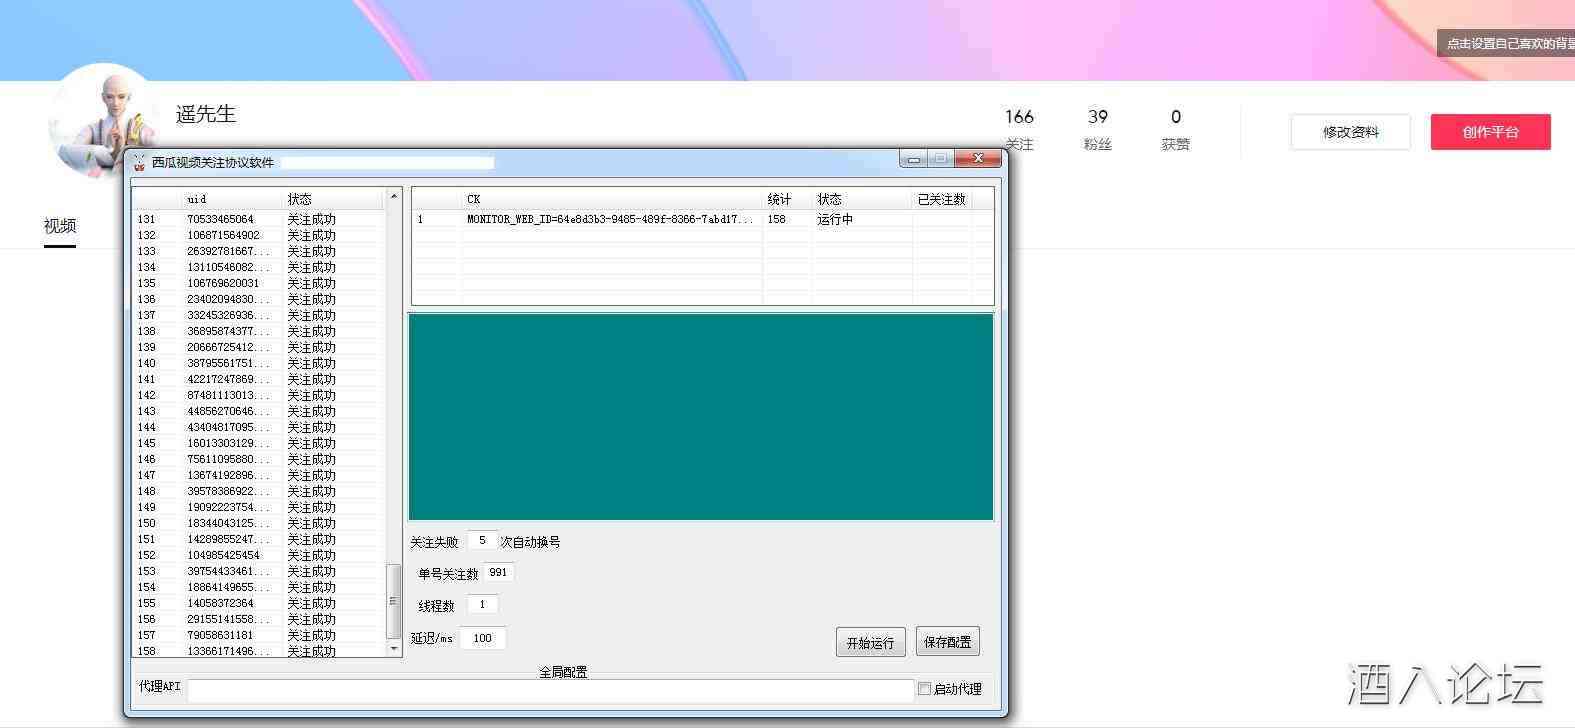1575x728 pixels.
Task: Select row 149 in the uid list
Action: [258, 507]
